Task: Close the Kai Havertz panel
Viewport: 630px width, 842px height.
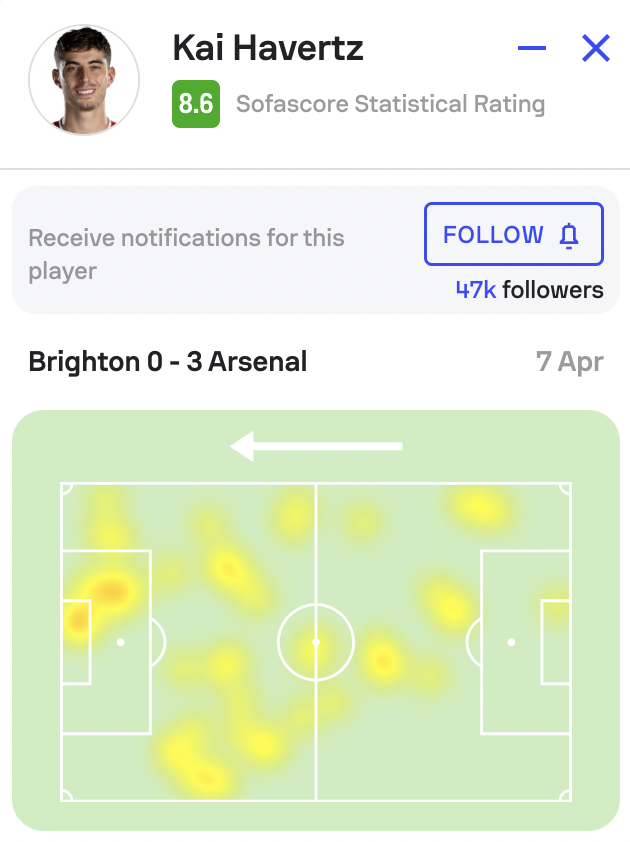Action: (x=596, y=48)
